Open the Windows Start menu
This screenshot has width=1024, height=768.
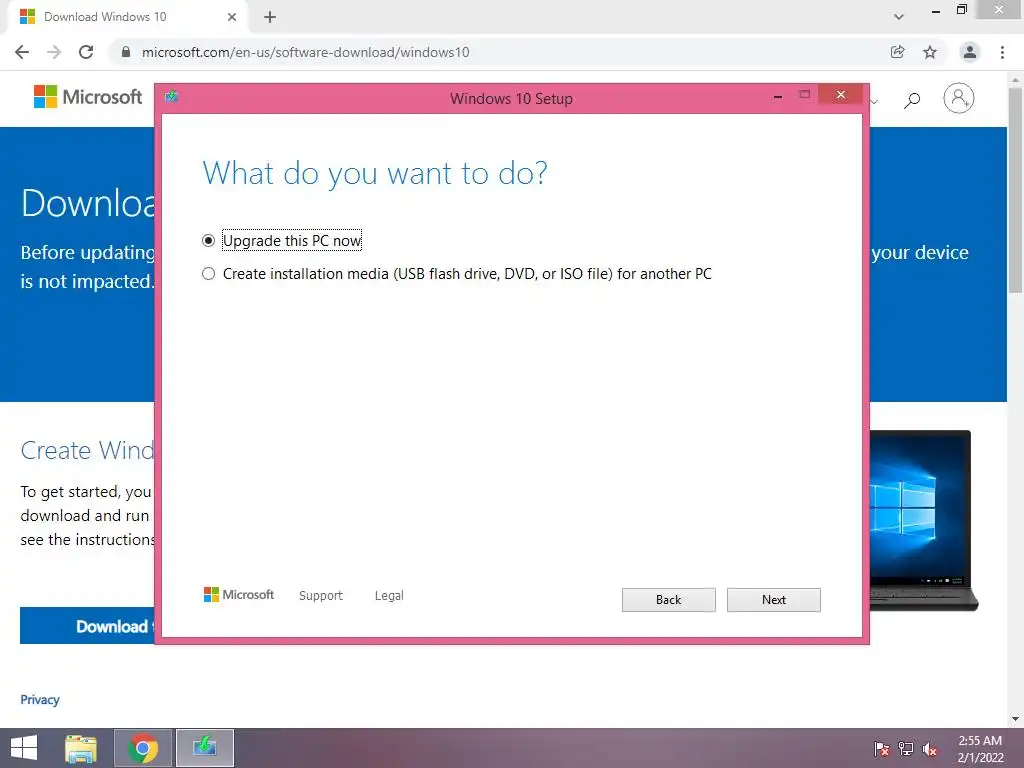tap(24, 748)
